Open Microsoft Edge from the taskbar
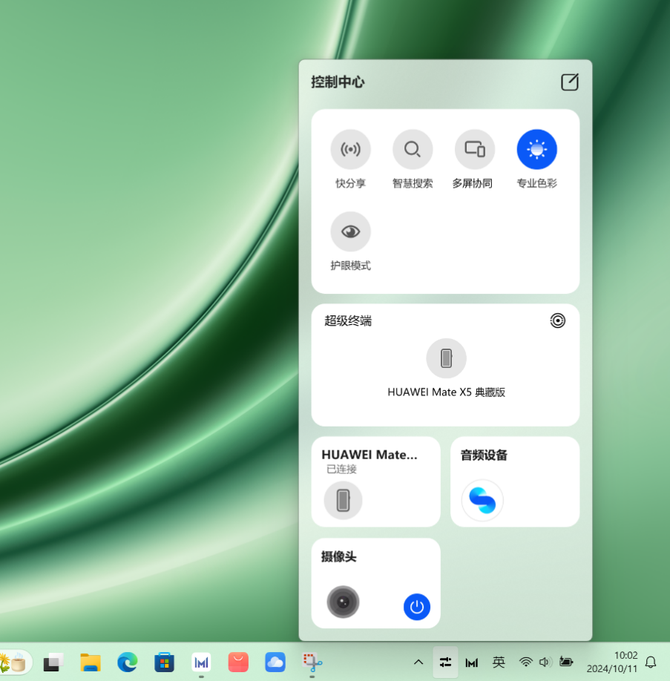This screenshot has width=670, height=681. pos(127,662)
